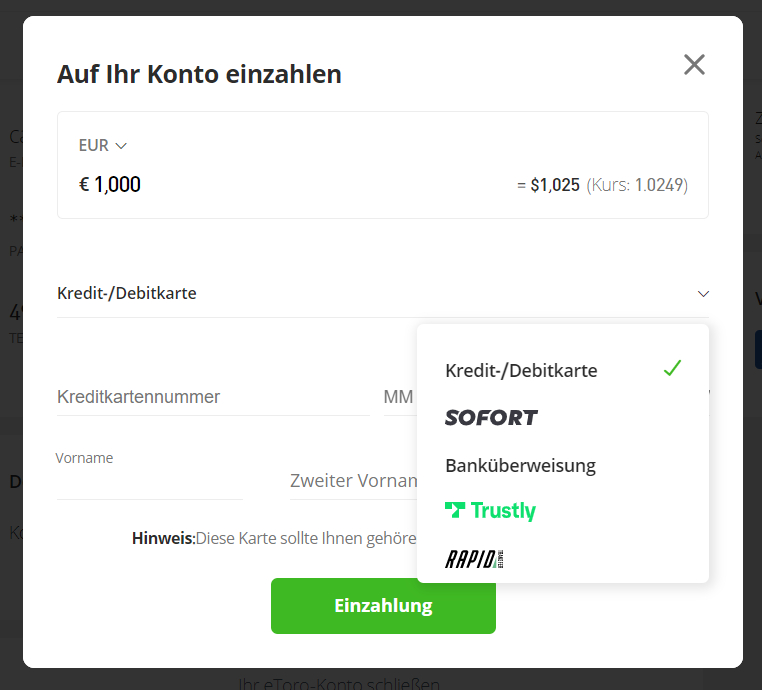Pick the Rapid Transfer logo option
This screenshot has height=690, width=762.
pos(474,559)
